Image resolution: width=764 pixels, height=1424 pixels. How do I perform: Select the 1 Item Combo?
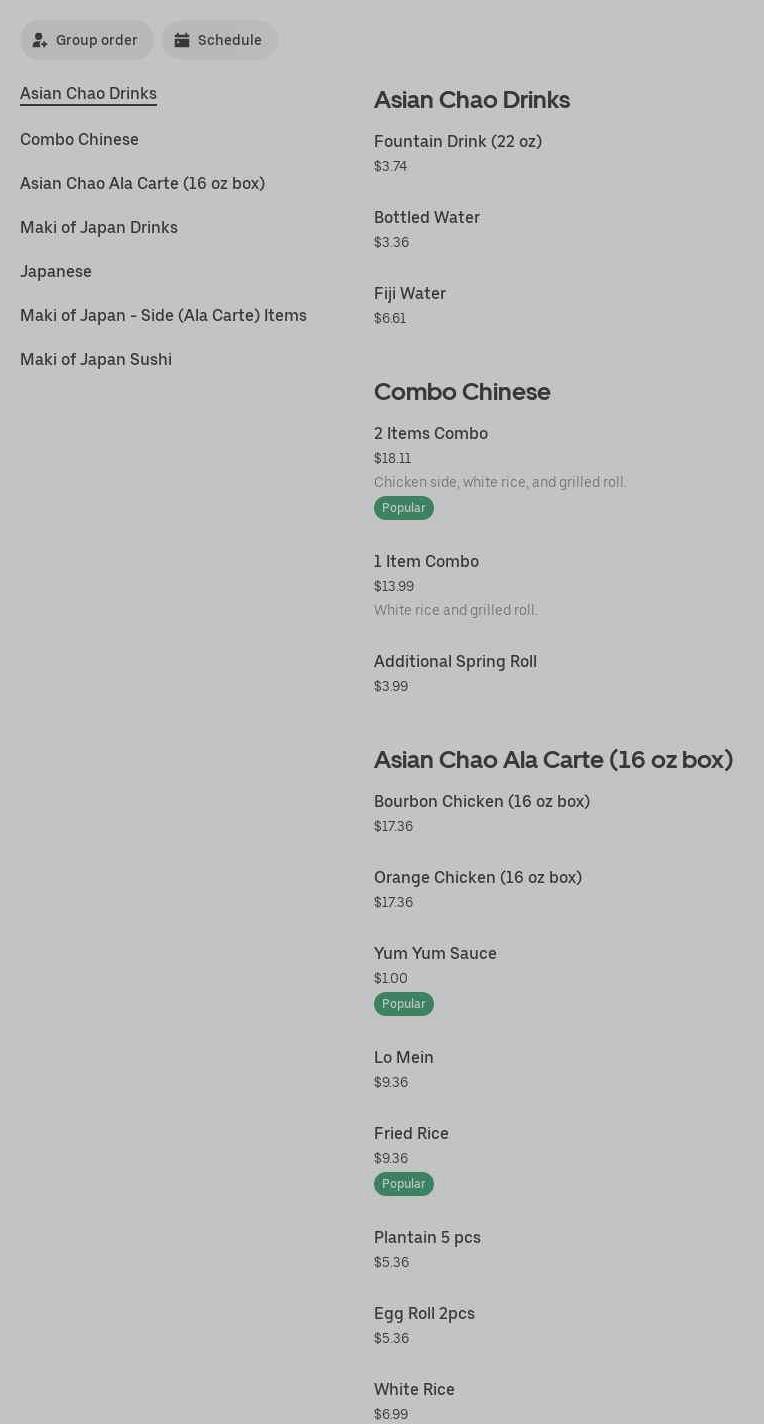click(x=426, y=562)
